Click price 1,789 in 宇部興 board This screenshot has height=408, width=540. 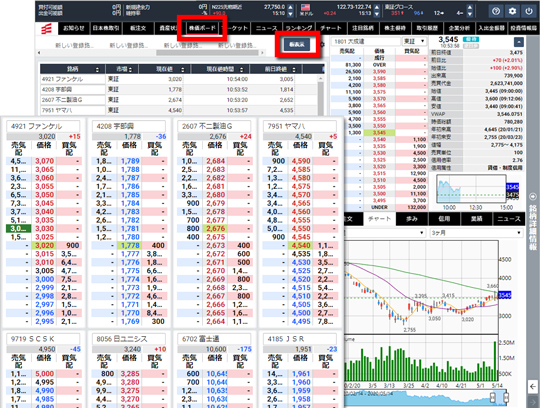(x=130, y=161)
